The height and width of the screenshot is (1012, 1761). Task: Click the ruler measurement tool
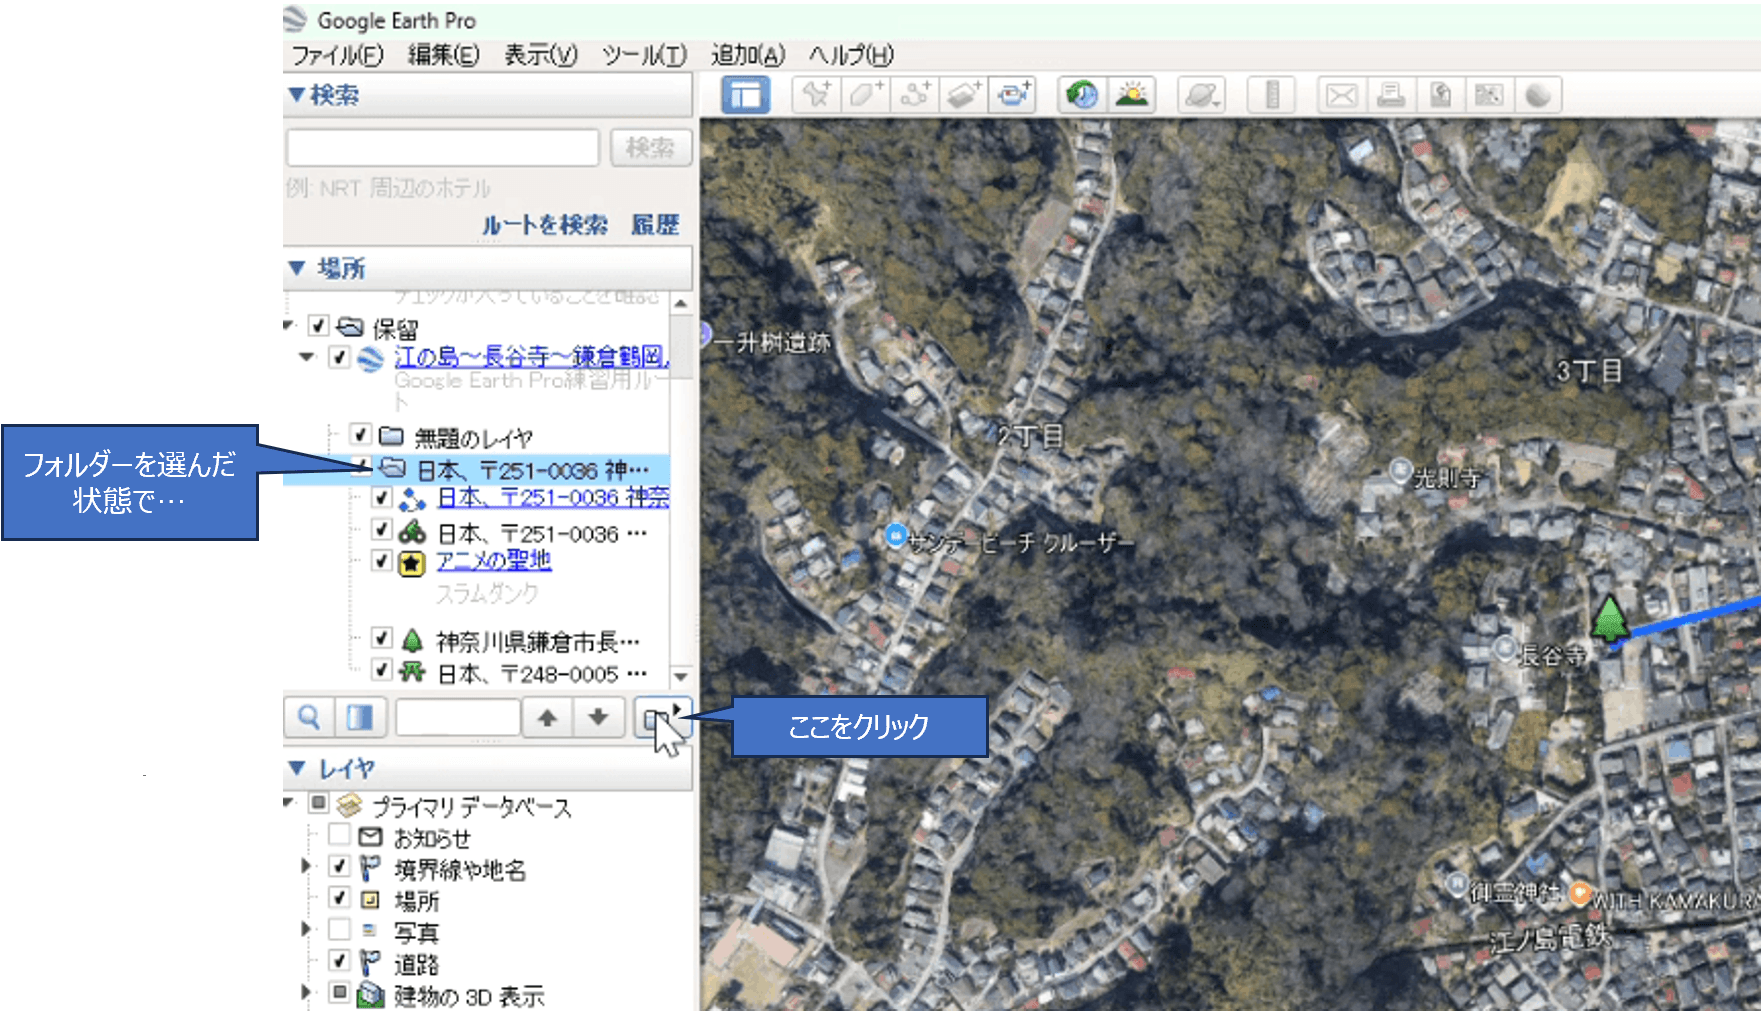point(1272,96)
